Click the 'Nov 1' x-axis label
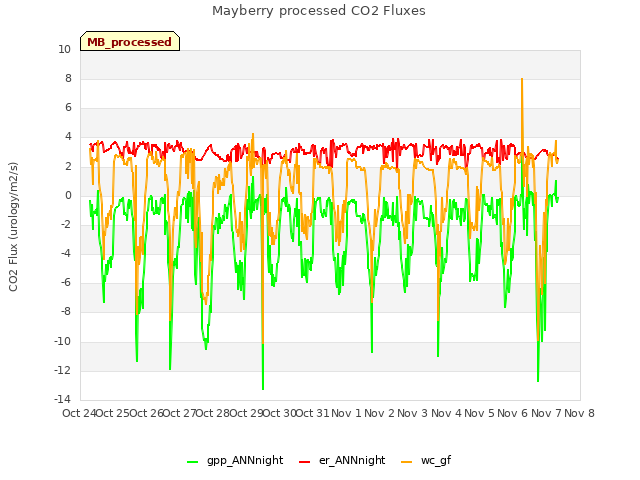 click(346, 413)
